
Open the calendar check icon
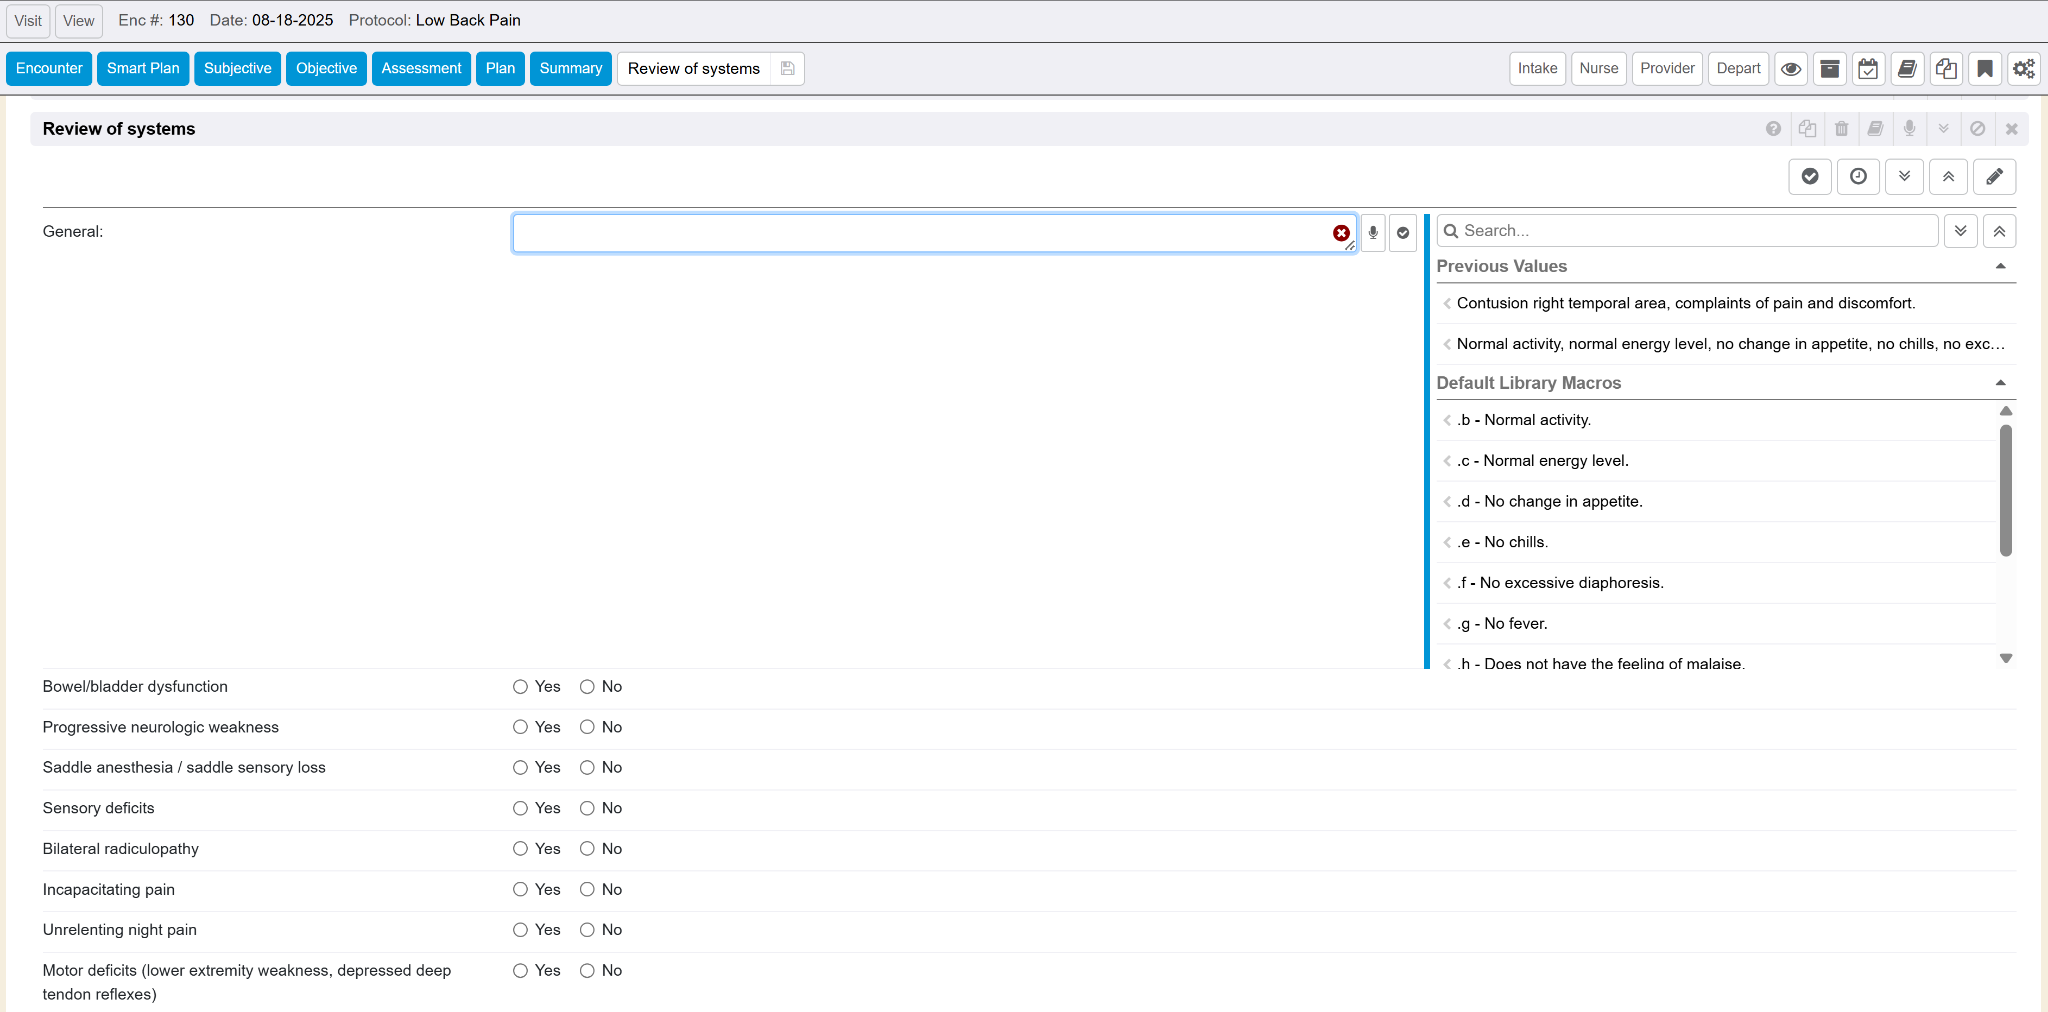1868,69
